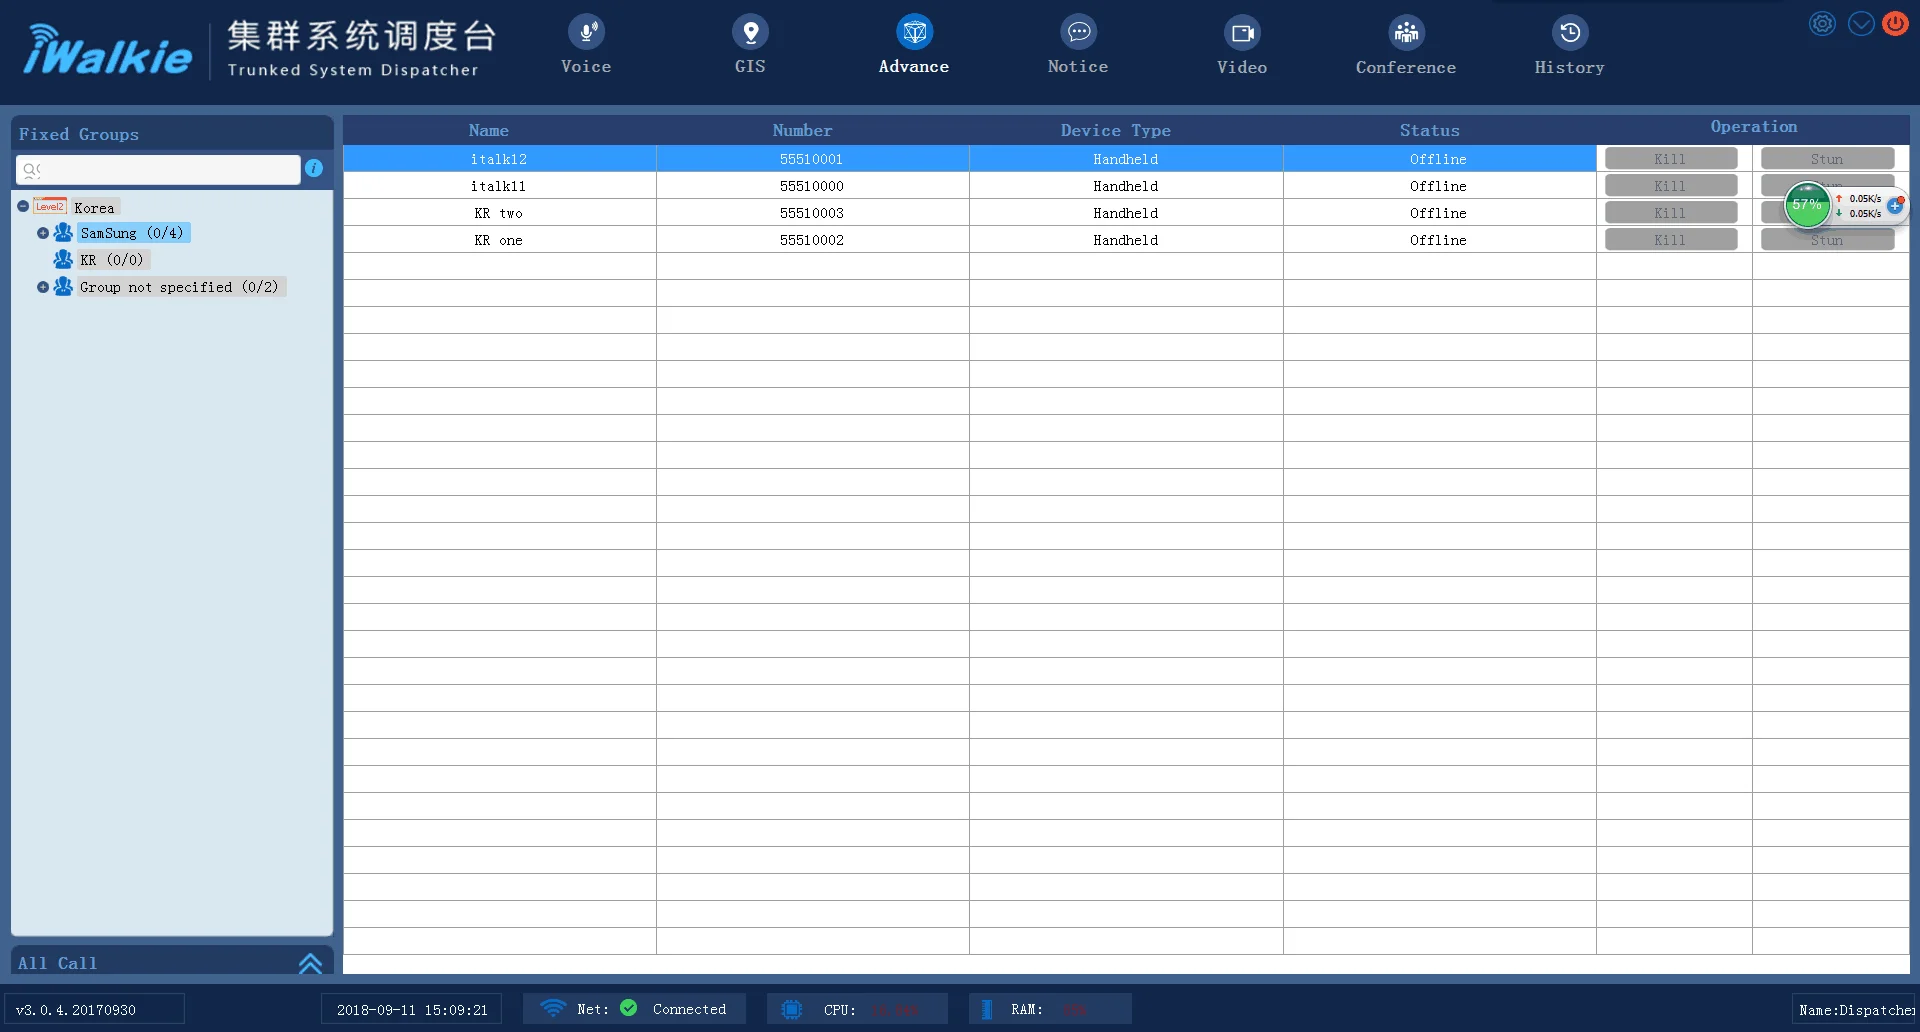Expand the SamSung group node
1920x1032 pixels.
pos(43,233)
